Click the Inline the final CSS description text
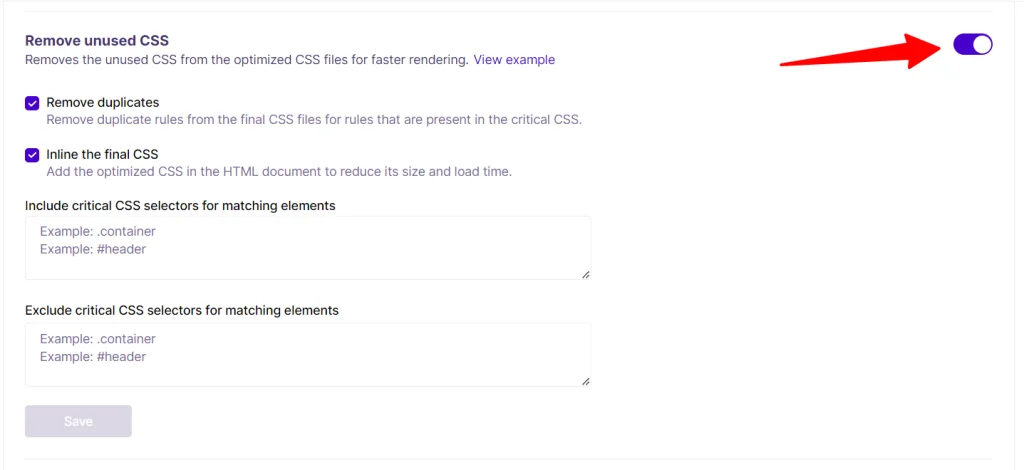The image size is (1024, 470). (279, 171)
